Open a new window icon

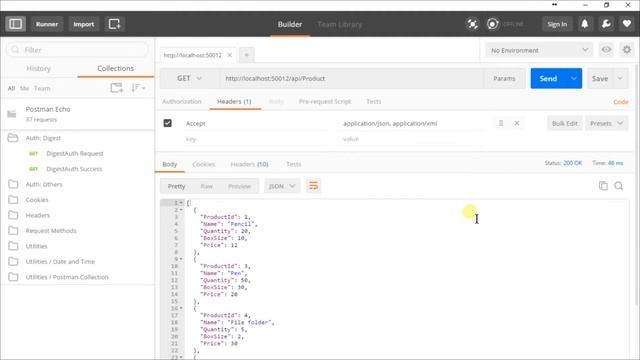(x=115, y=24)
